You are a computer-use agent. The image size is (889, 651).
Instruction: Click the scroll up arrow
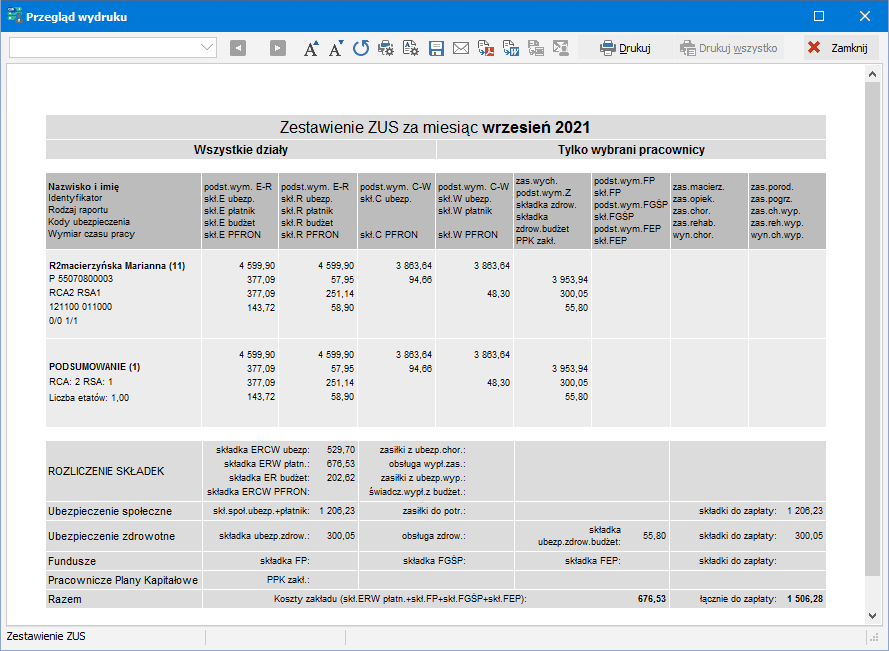point(872,74)
